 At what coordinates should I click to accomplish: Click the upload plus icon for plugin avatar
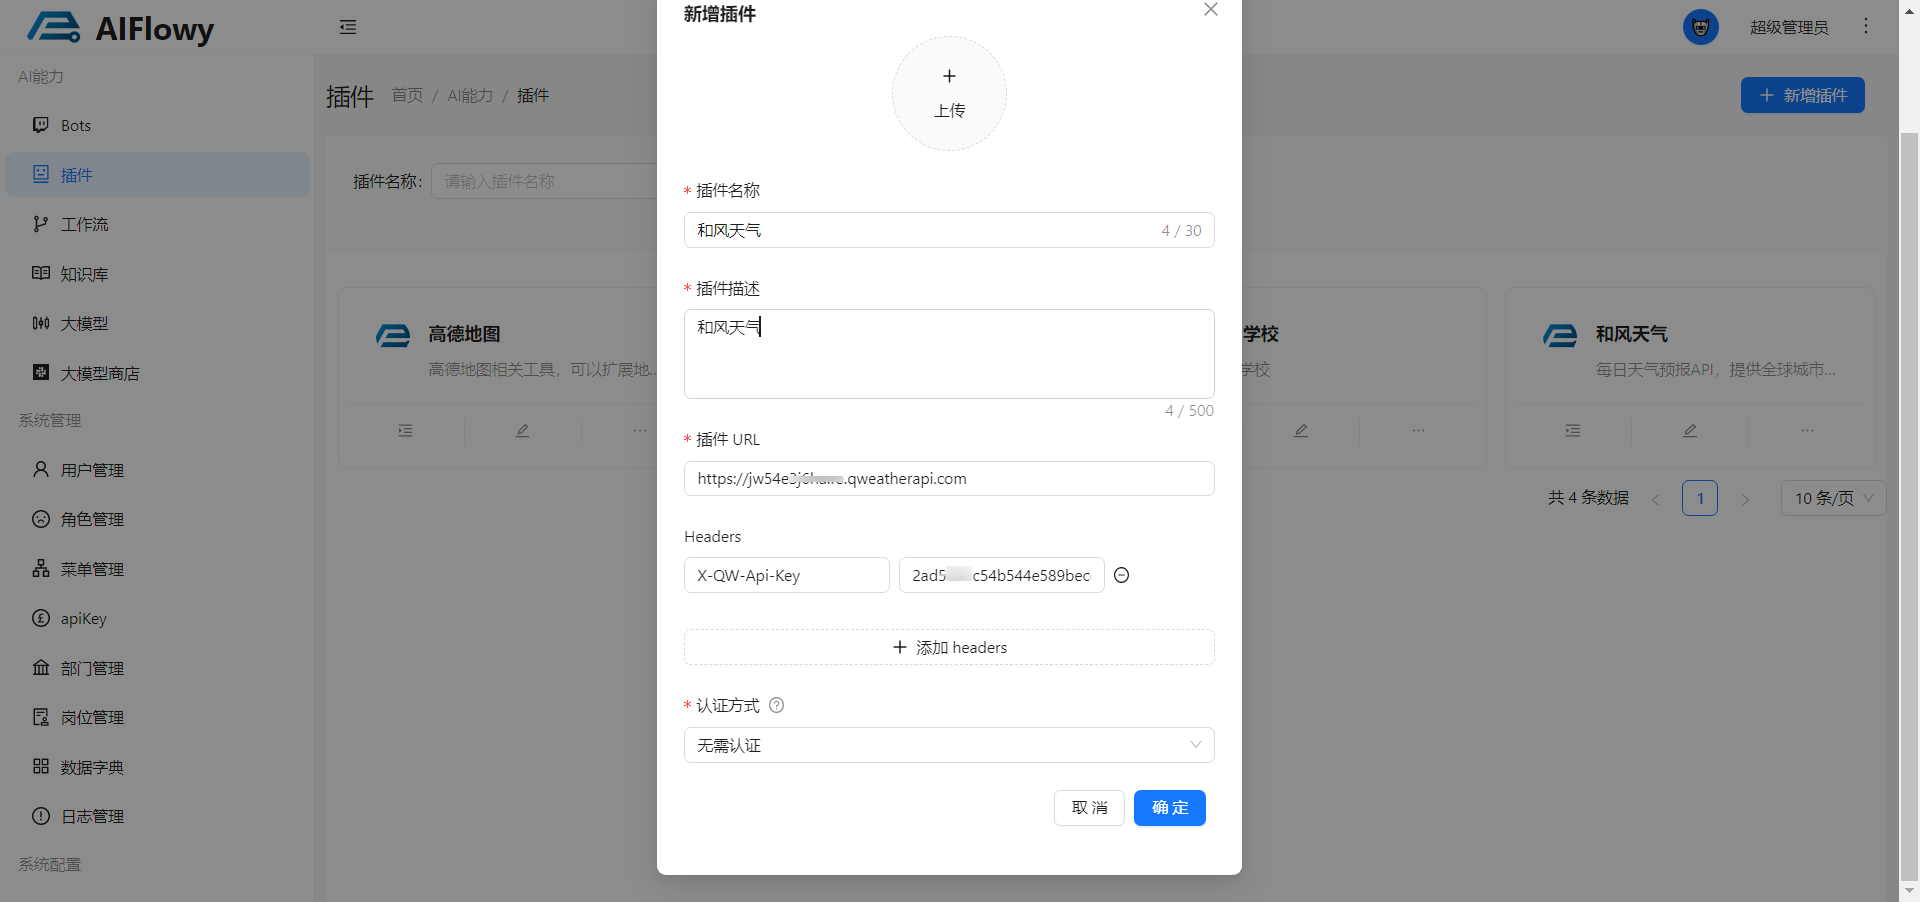click(x=949, y=77)
